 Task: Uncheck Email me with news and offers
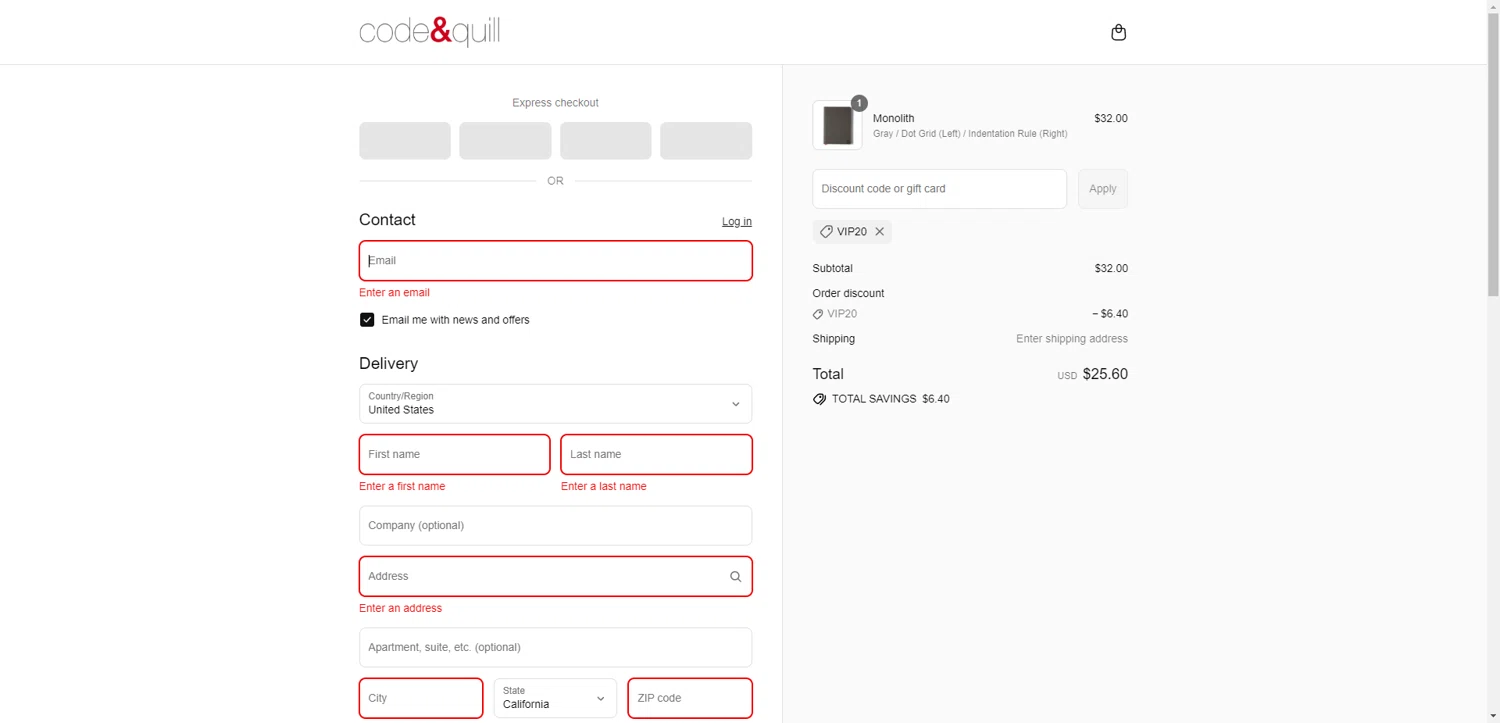point(367,320)
